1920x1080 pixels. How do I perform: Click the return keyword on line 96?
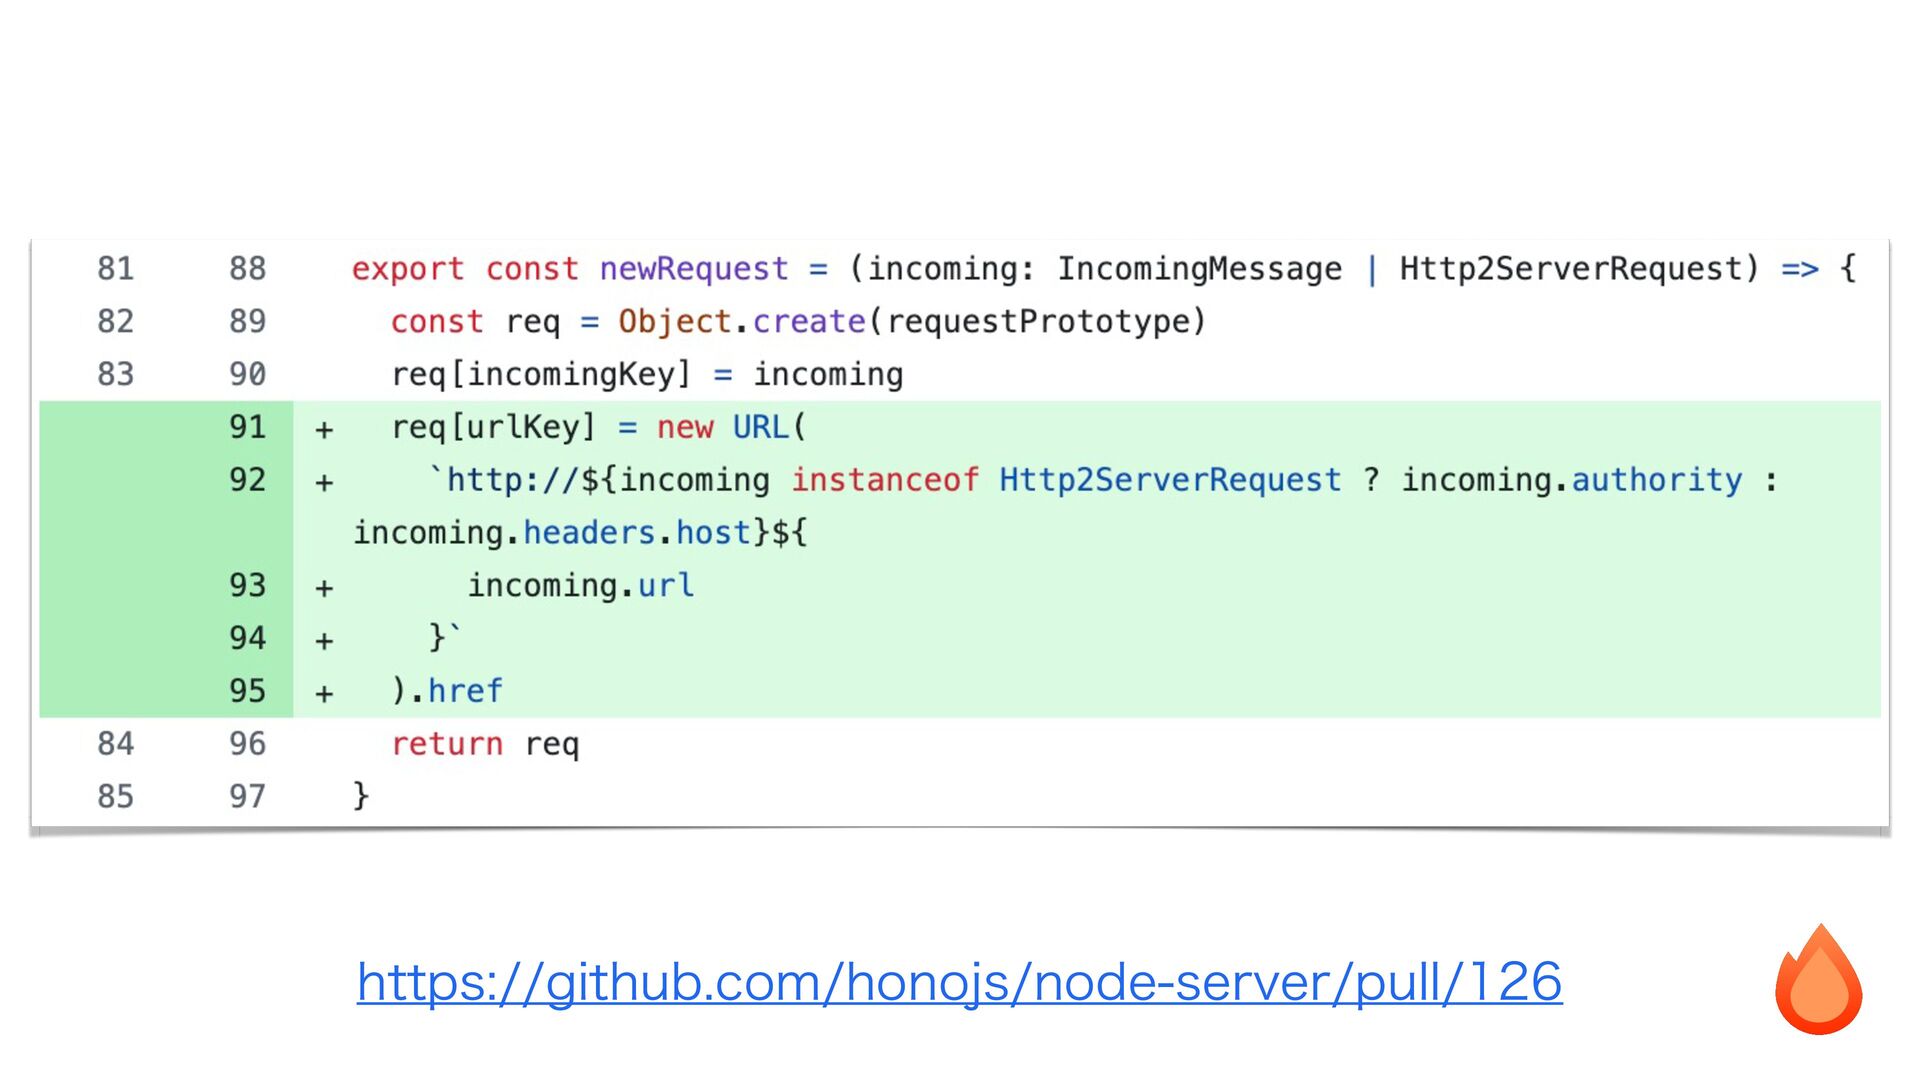(x=447, y=744)
